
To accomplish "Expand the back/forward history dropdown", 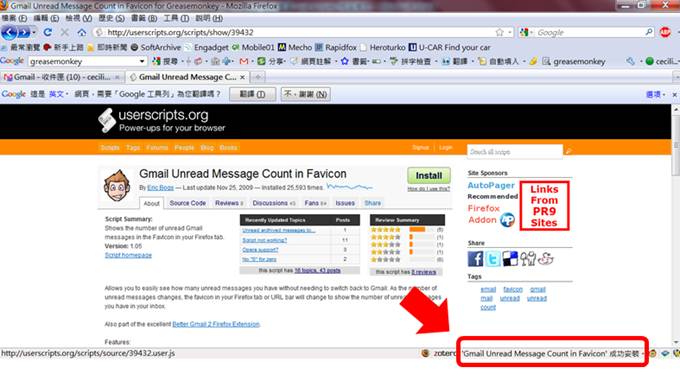I will point(34,33).
